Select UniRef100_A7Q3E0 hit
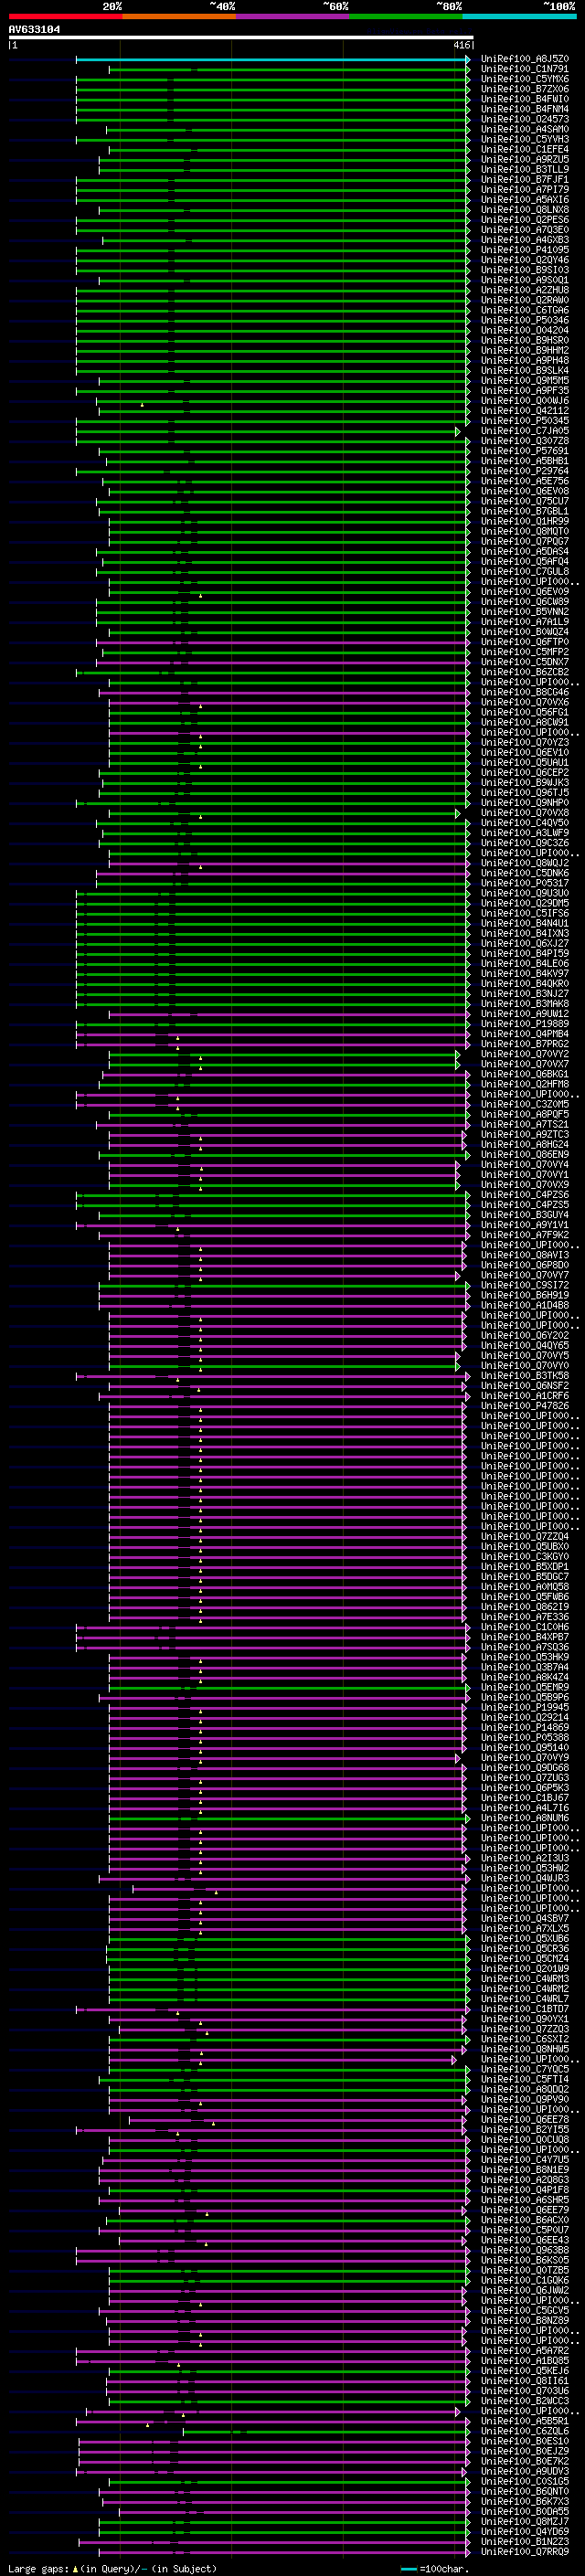 525,230
